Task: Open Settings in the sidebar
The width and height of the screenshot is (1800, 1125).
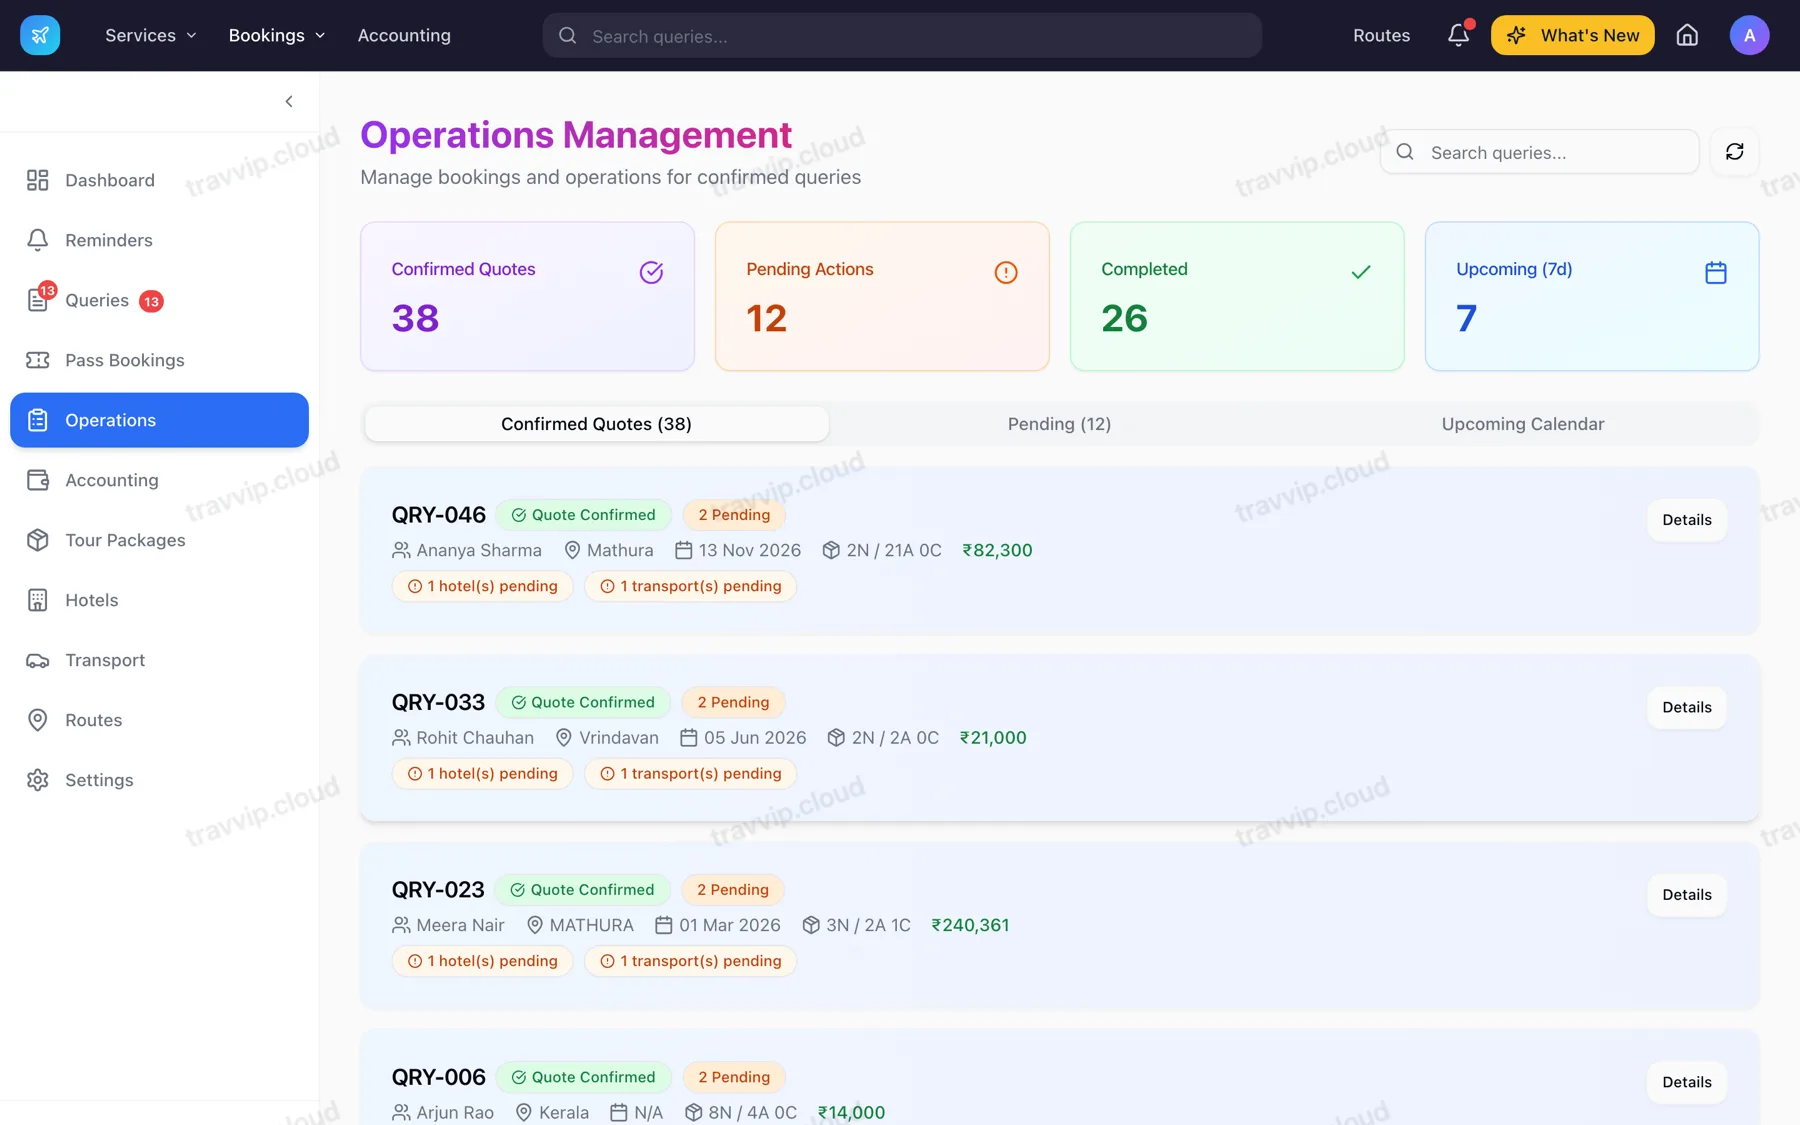Action: tap(159, 780)
